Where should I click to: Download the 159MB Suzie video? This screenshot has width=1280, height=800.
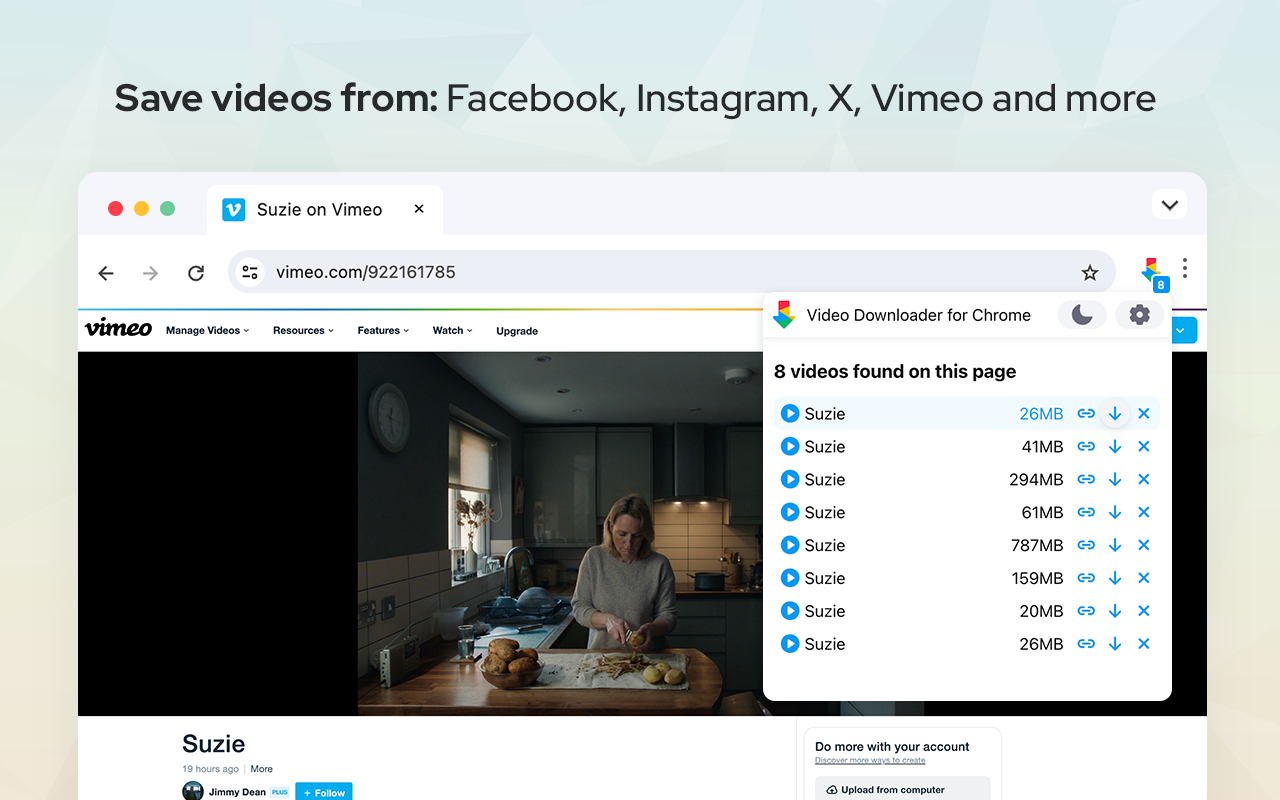coord(1115,579)
